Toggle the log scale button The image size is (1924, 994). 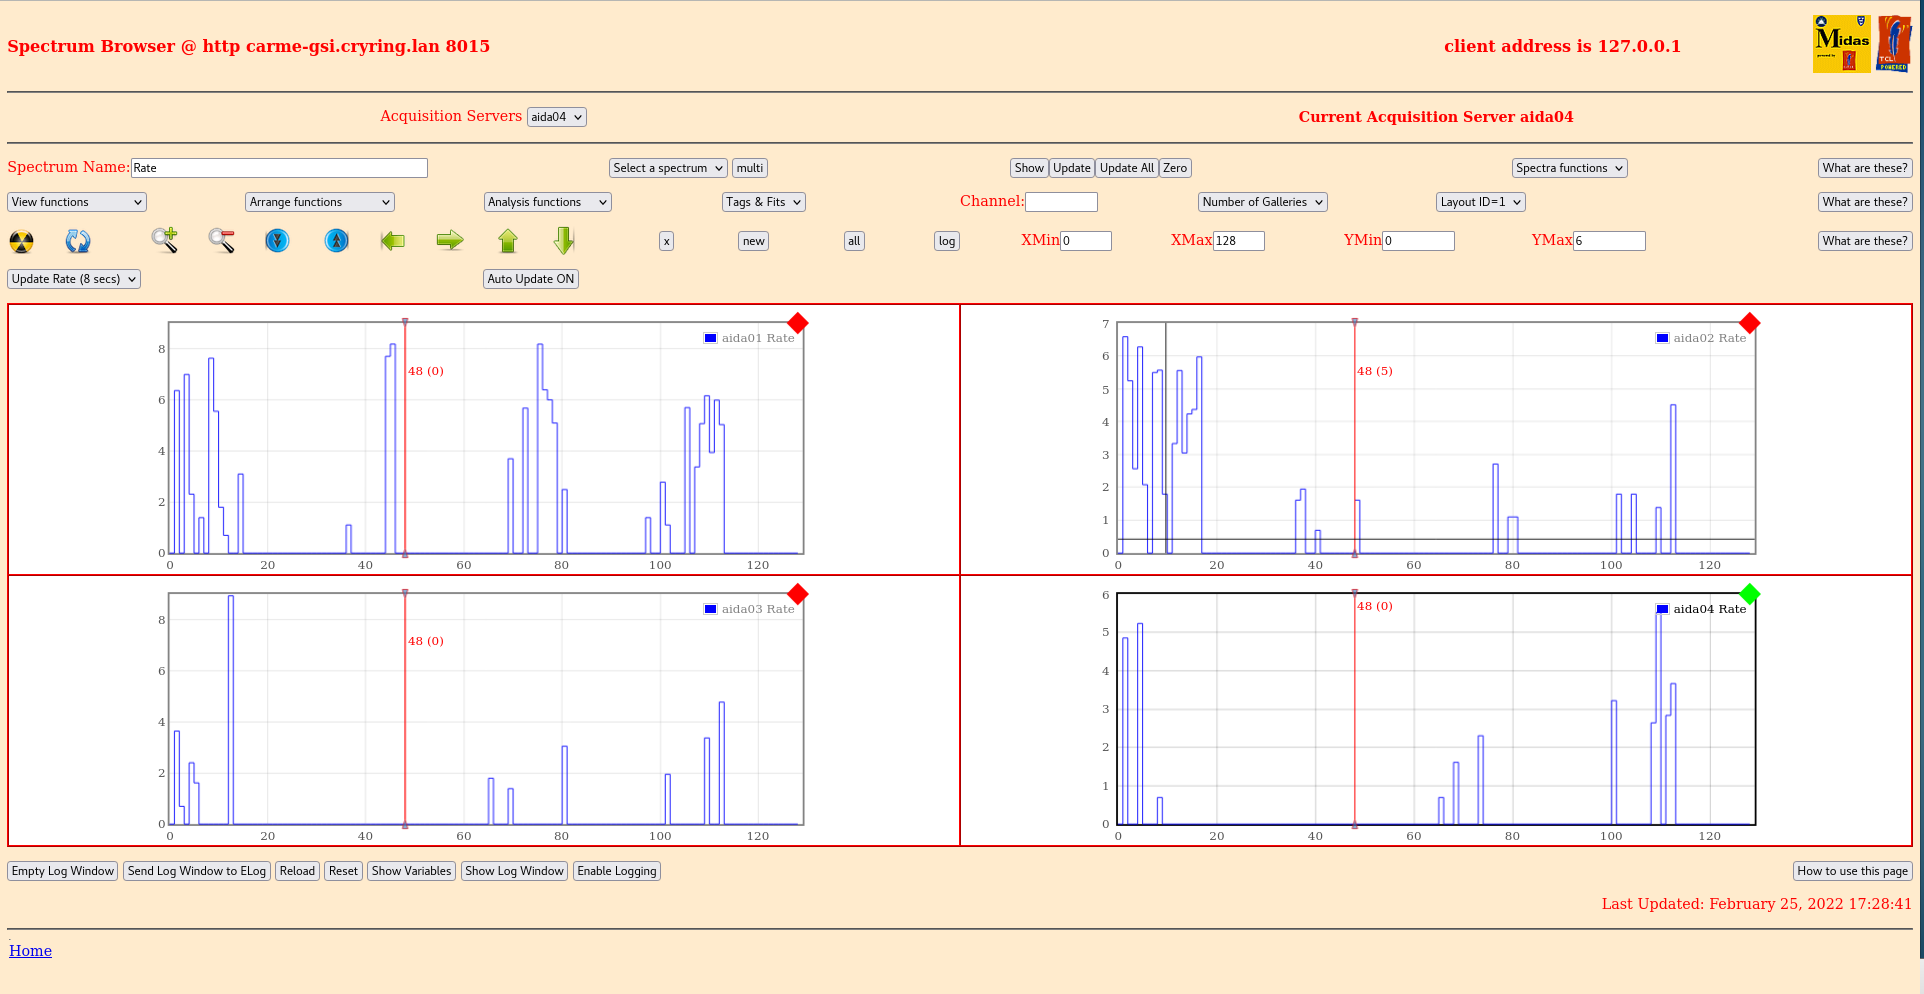[946, 241]
